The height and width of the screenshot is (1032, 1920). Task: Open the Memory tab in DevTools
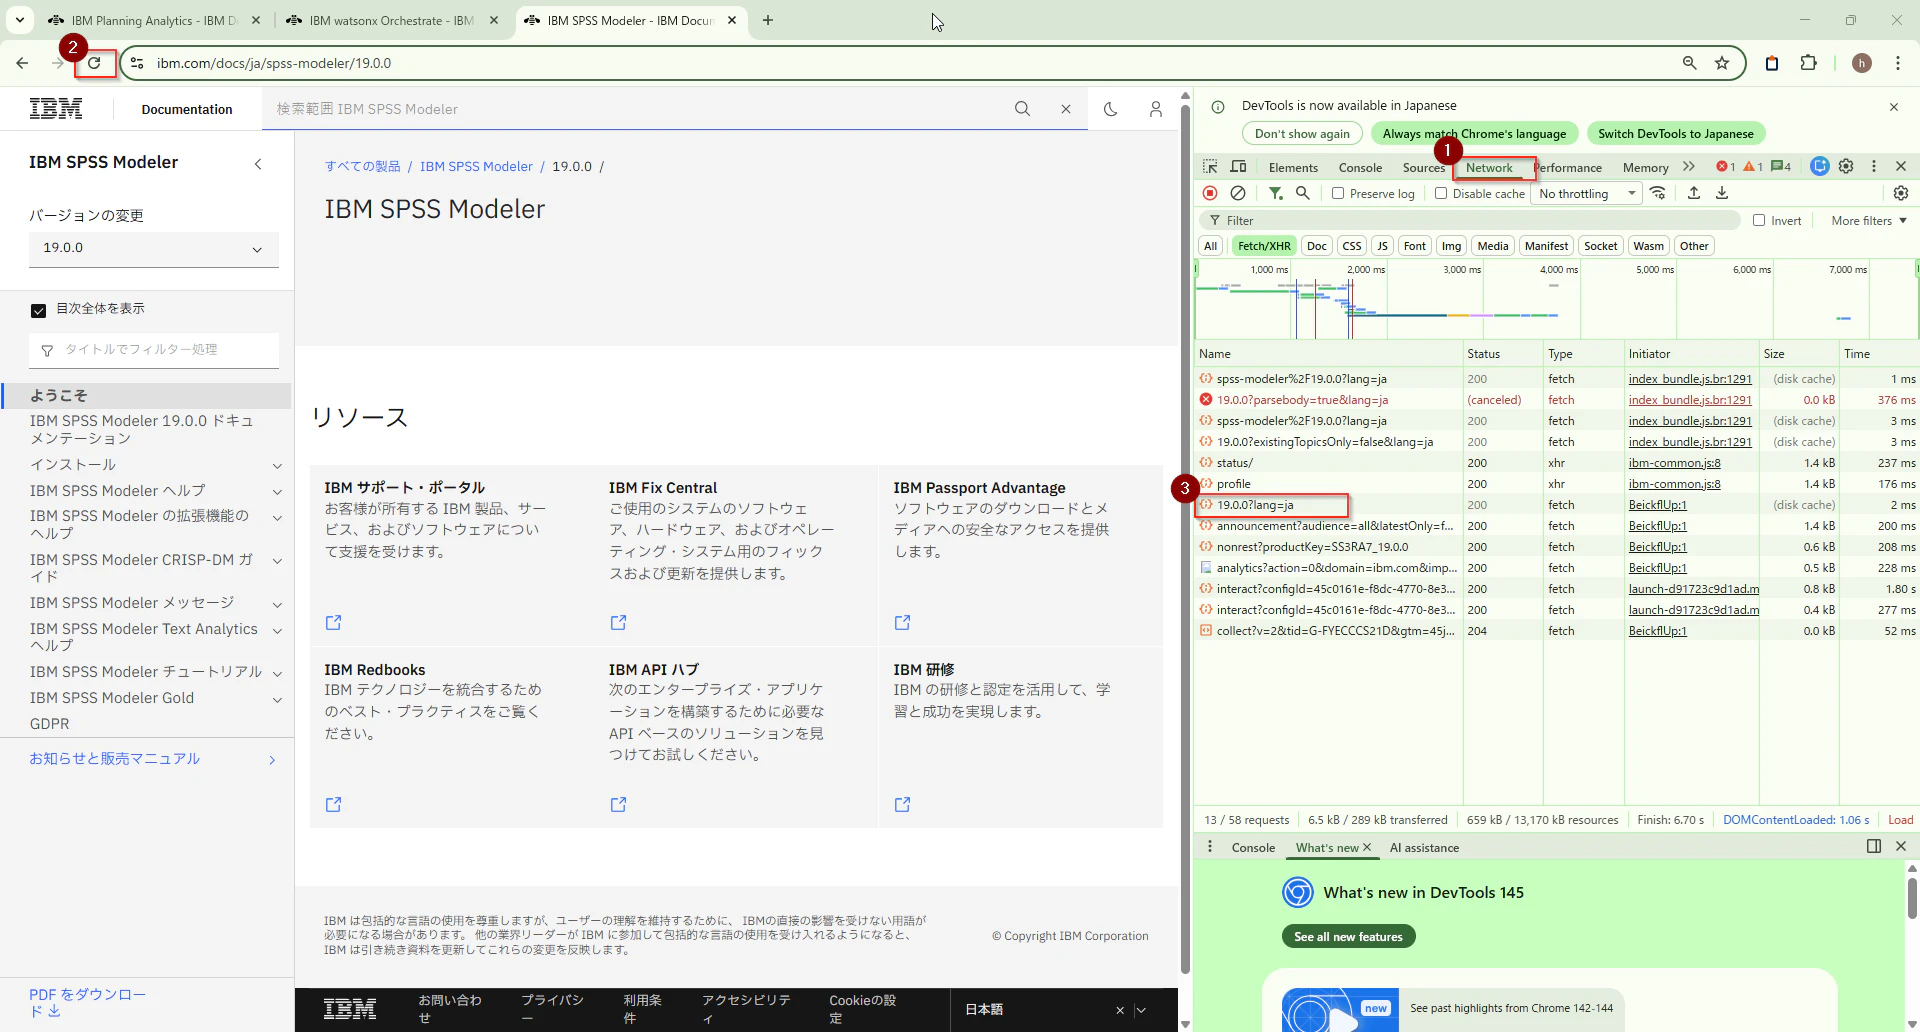pyautogui.click(x=1645, y=168)
